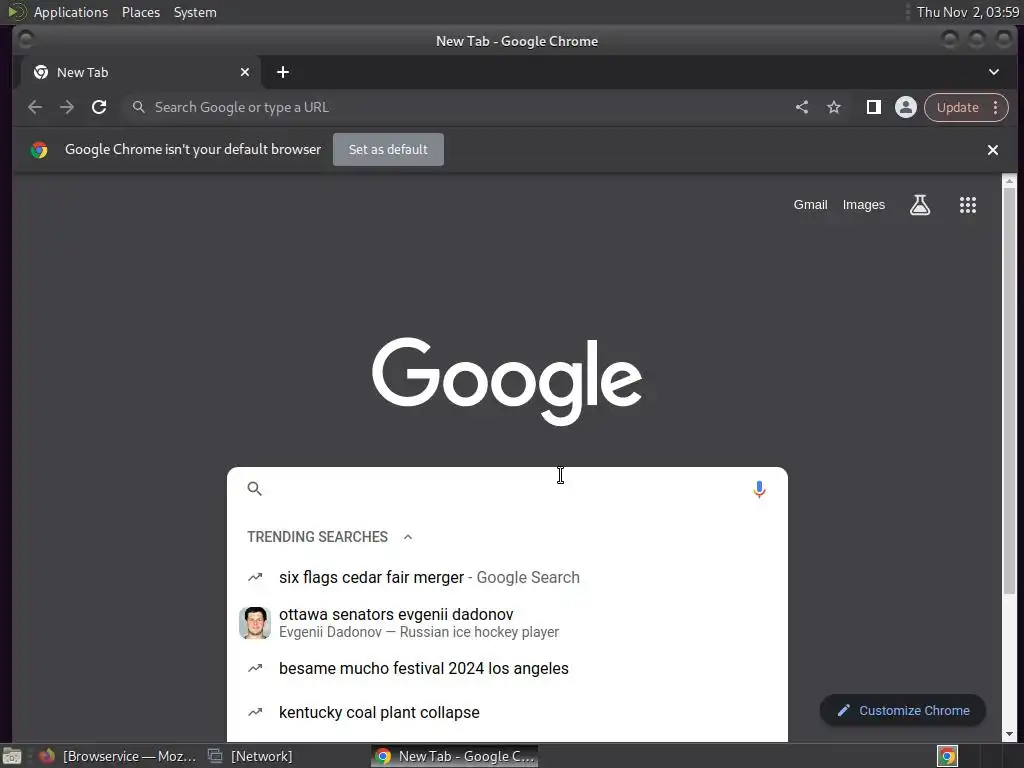
Task: Open the Applications menu
Action: pos(71,12)
